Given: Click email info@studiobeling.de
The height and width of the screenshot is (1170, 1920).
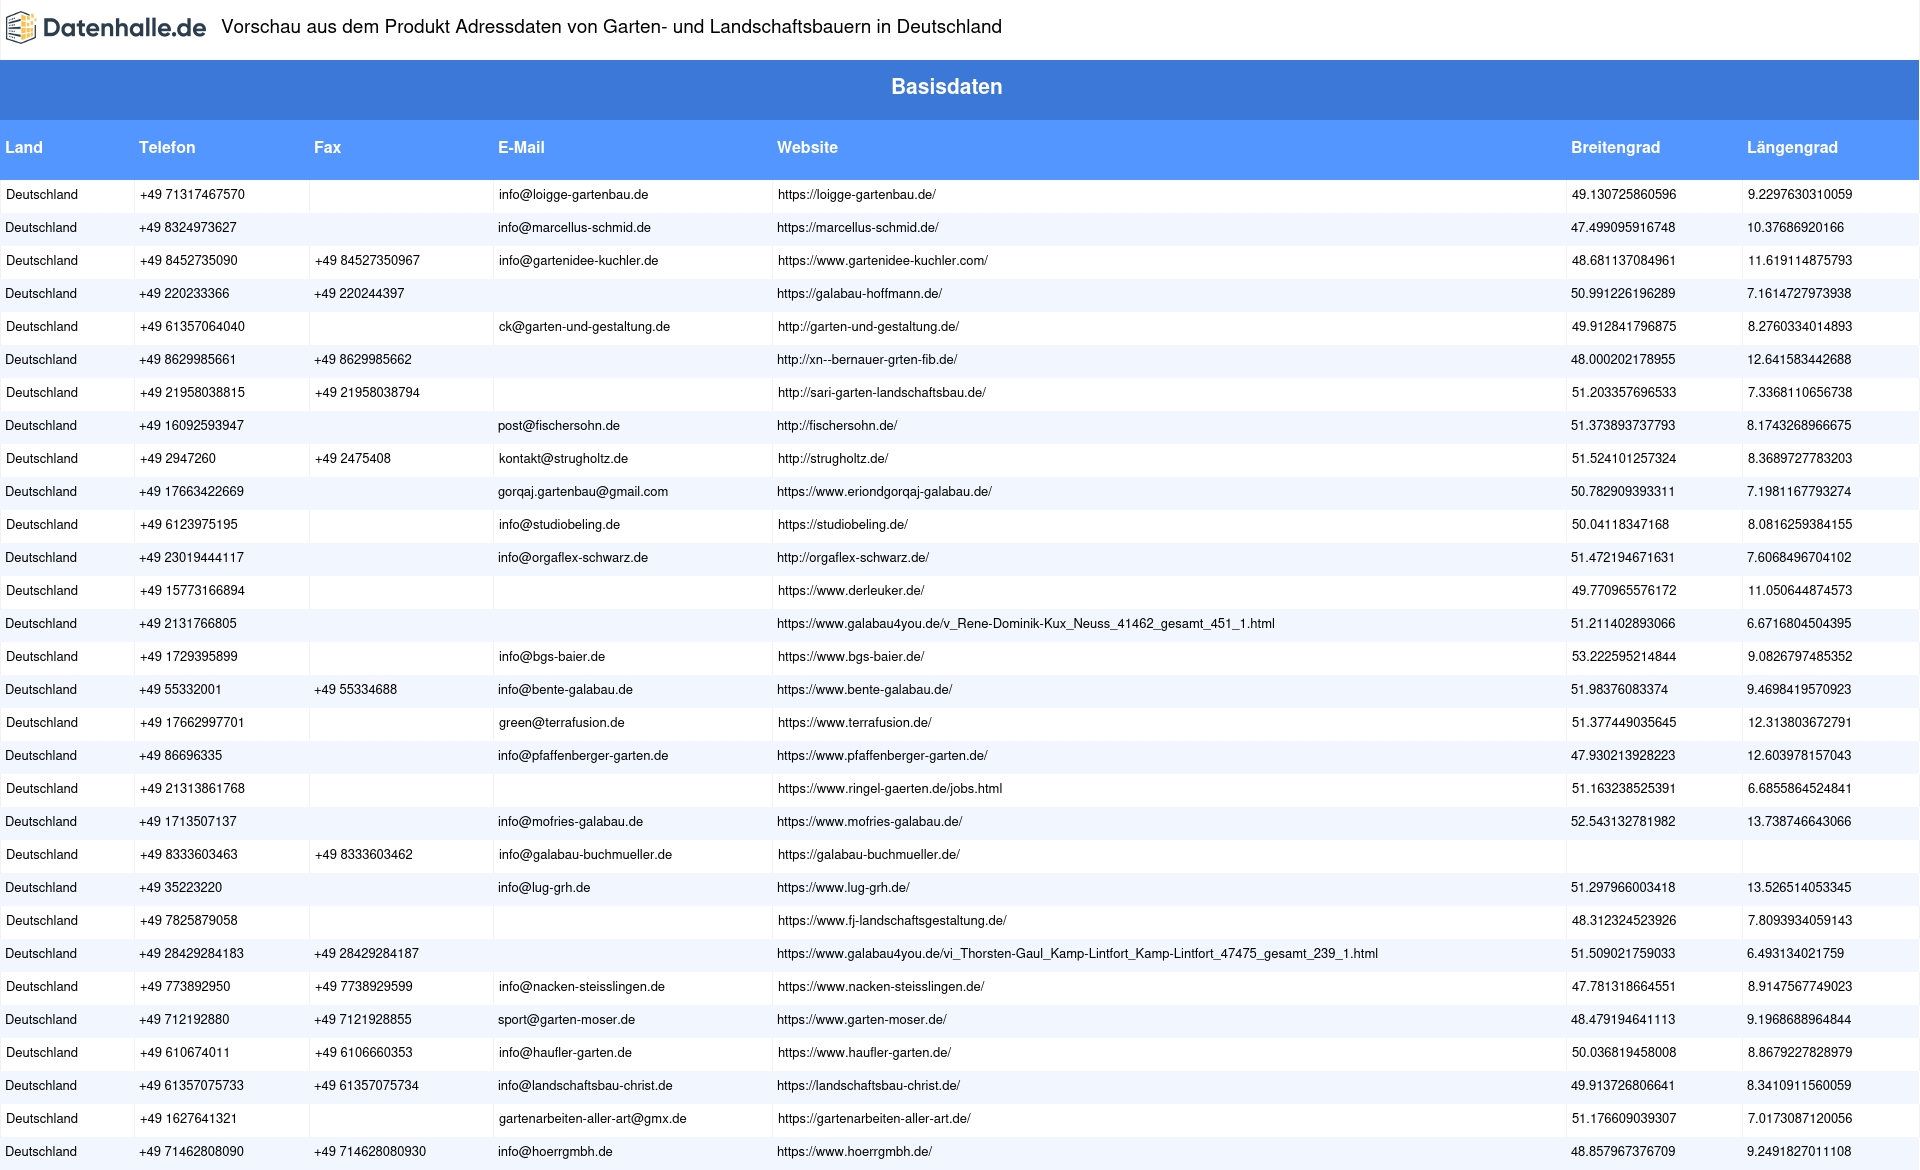Looking at the screenshot, I should (x=559, y=525).
